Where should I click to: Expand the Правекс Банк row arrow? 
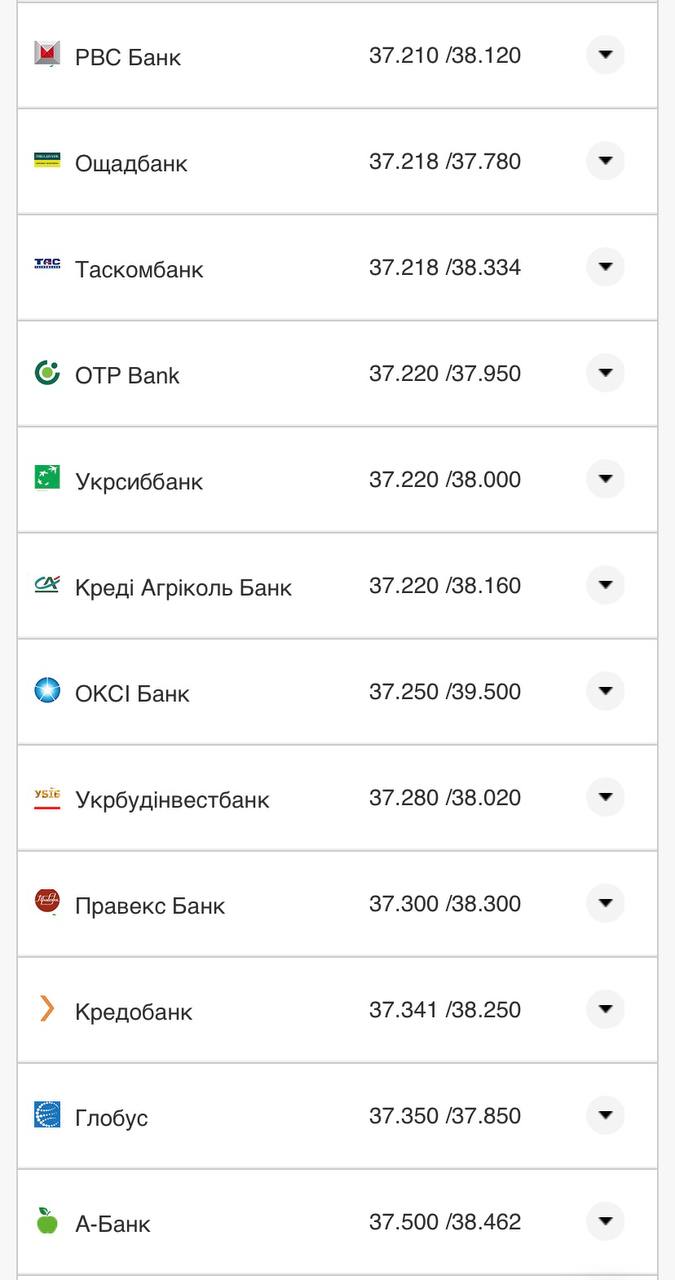(x=605, y=903)
